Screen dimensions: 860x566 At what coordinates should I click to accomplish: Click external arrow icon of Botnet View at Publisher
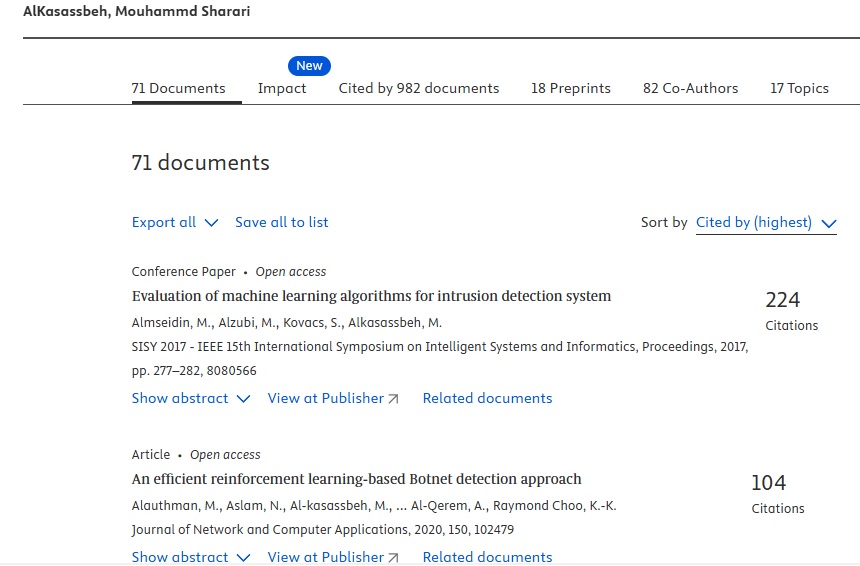click(393, 557)
